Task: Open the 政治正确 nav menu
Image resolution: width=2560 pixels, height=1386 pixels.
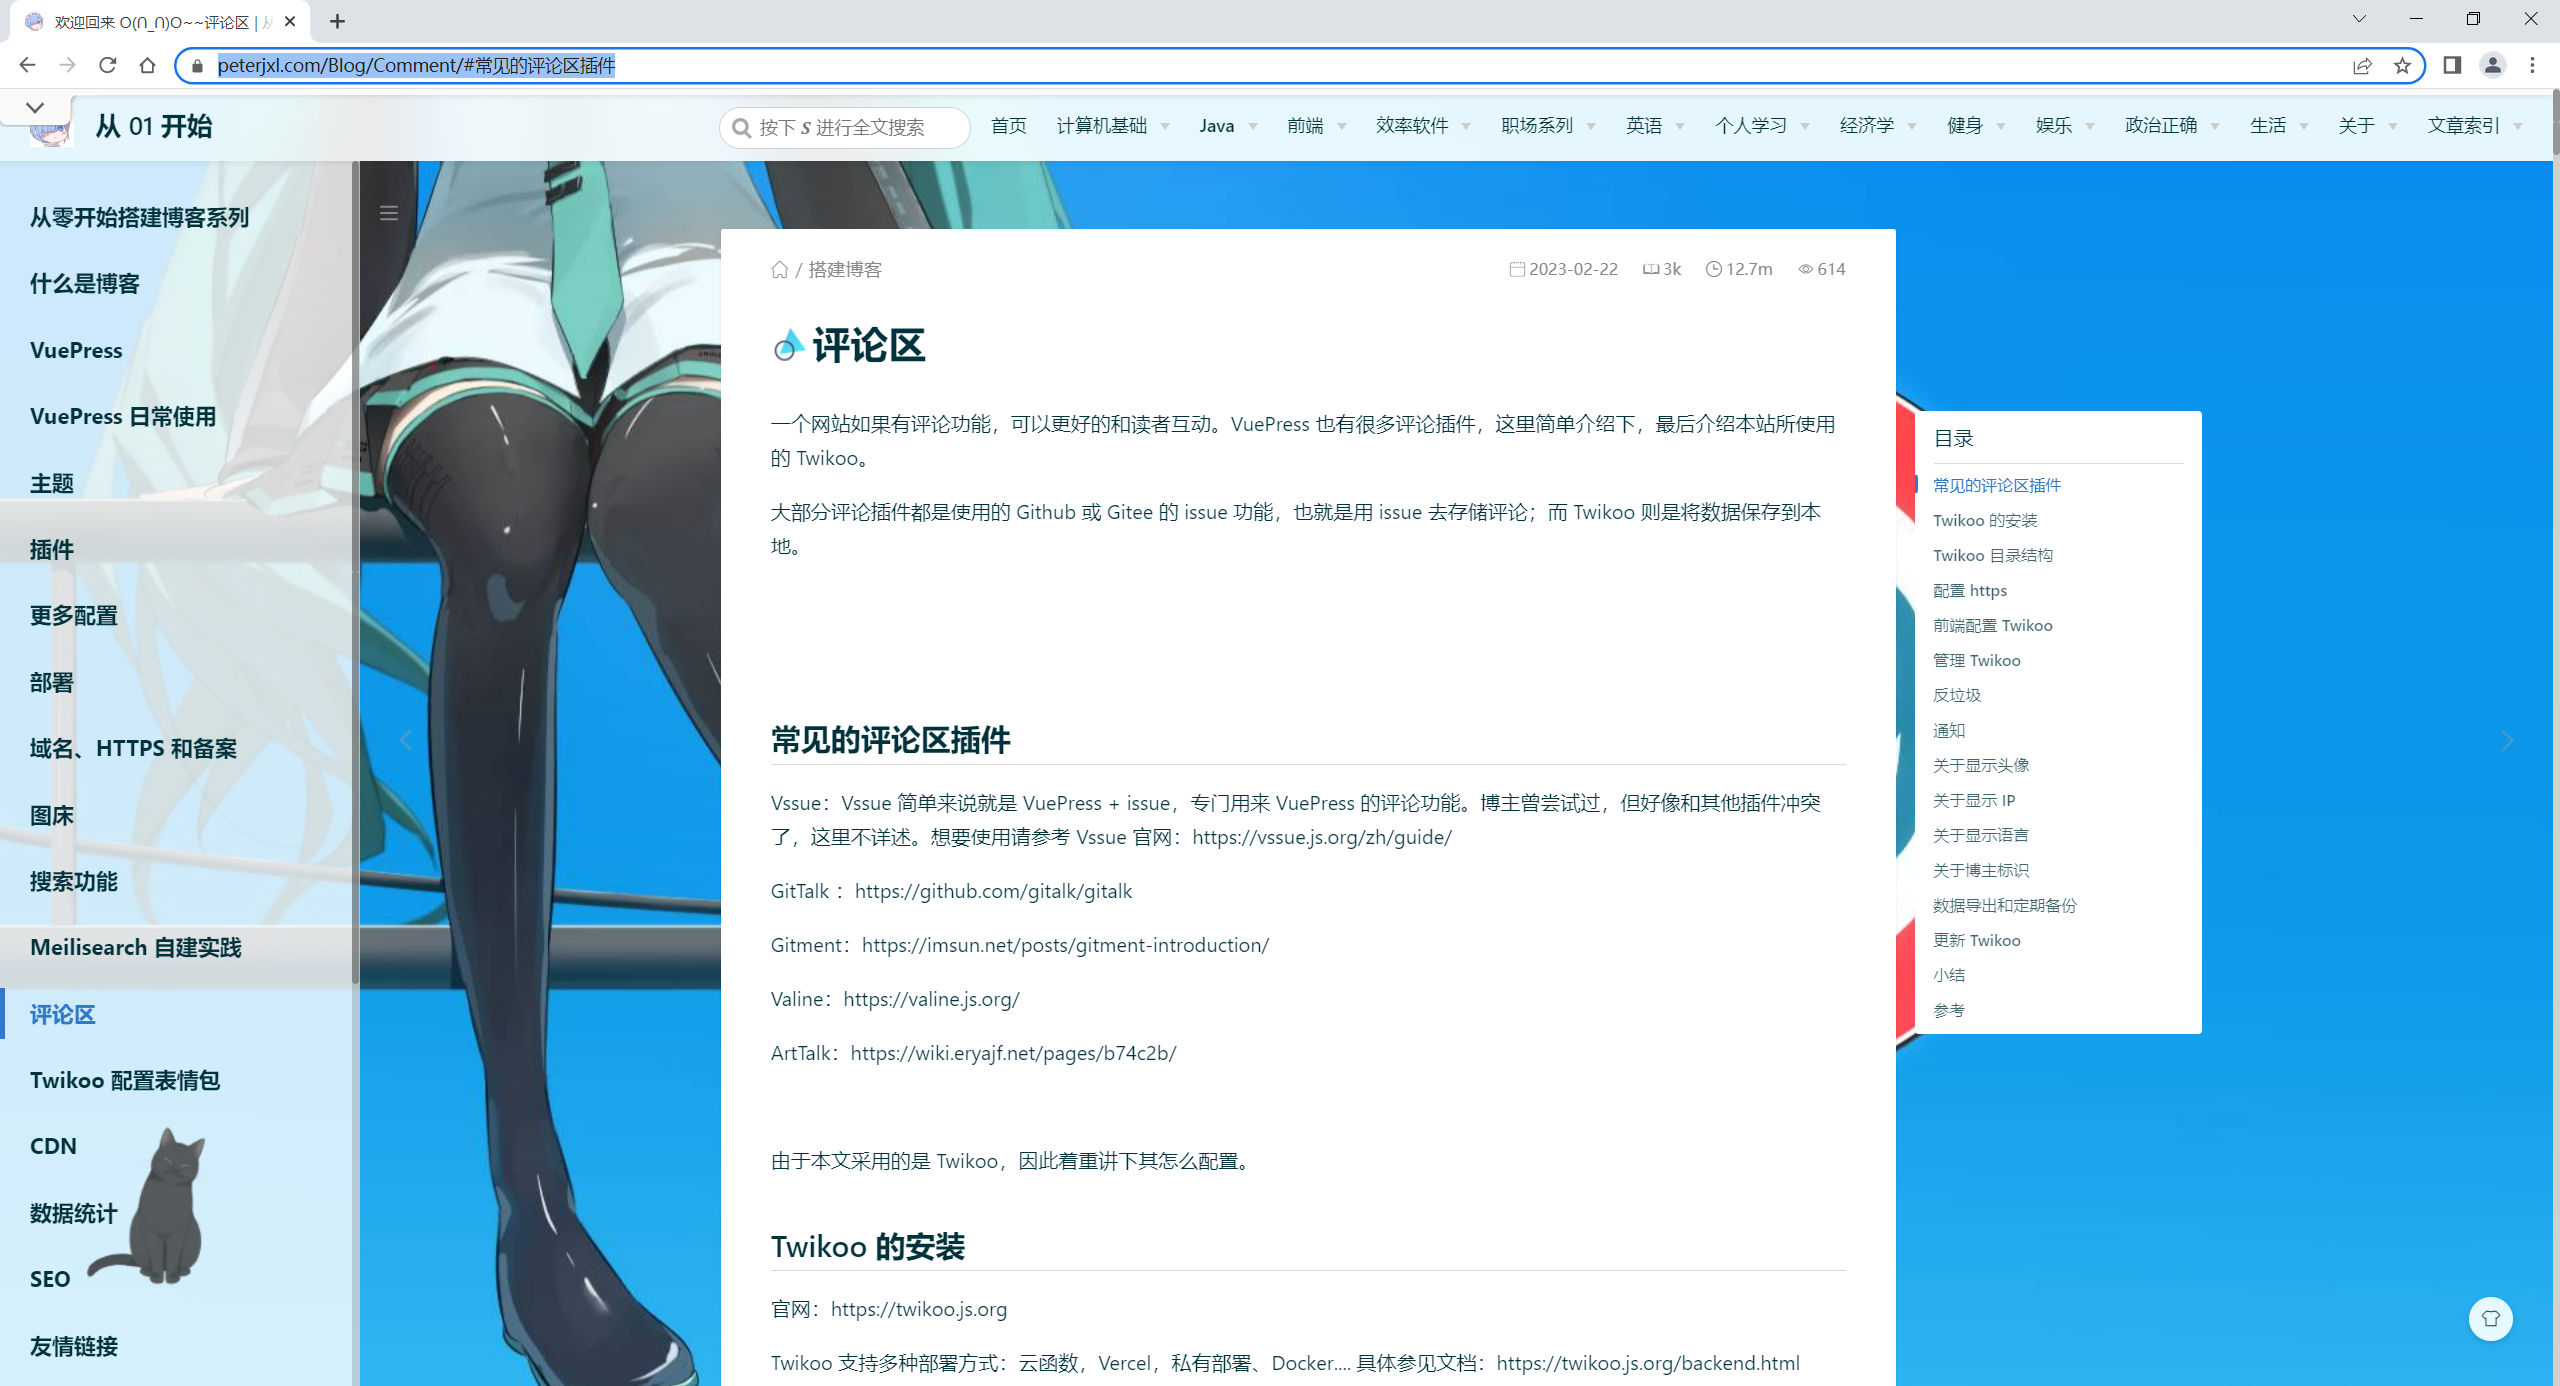Action: 2171,126
